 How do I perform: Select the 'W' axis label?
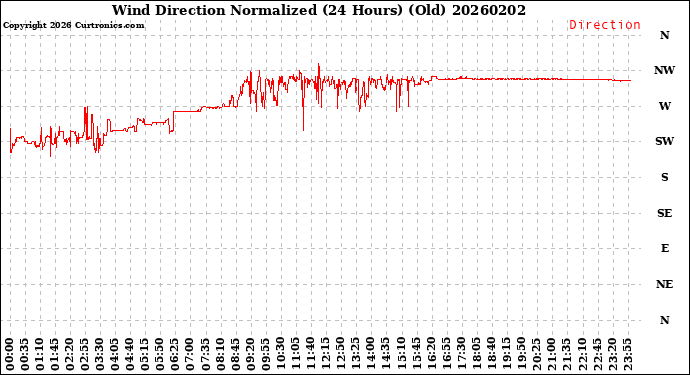[664, 106]
